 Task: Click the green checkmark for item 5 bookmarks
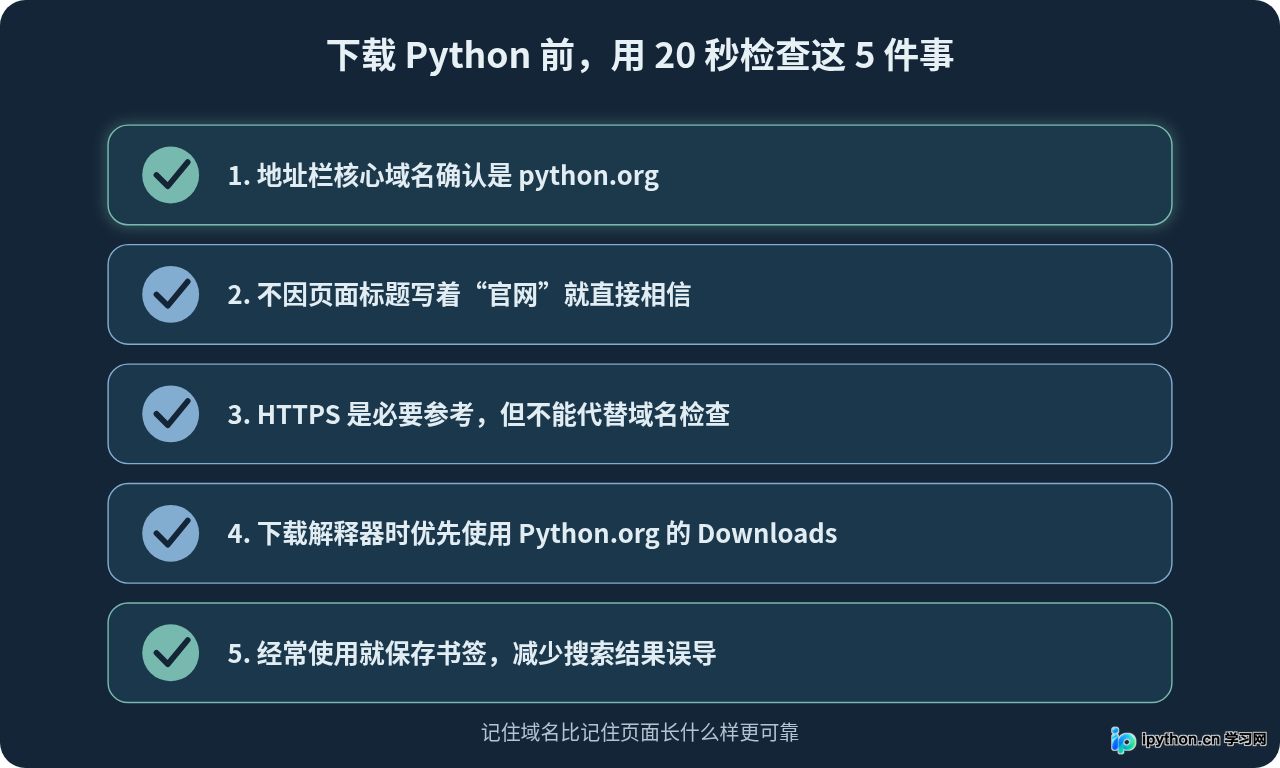(170, 653)
